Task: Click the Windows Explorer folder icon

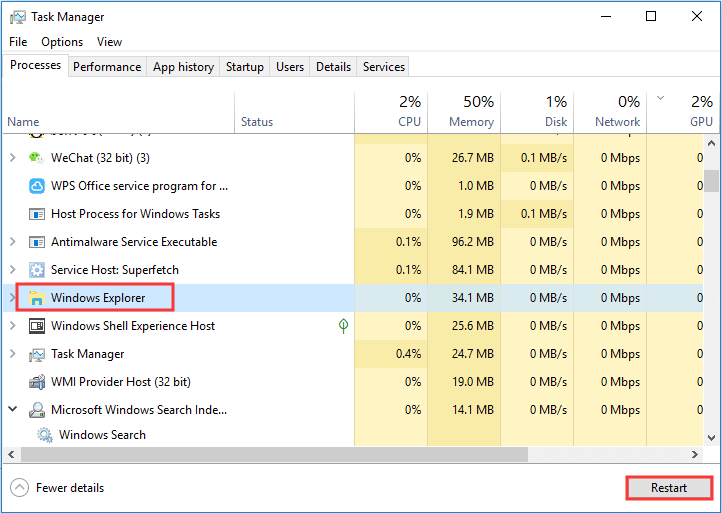Action: [x=36, y=298]
